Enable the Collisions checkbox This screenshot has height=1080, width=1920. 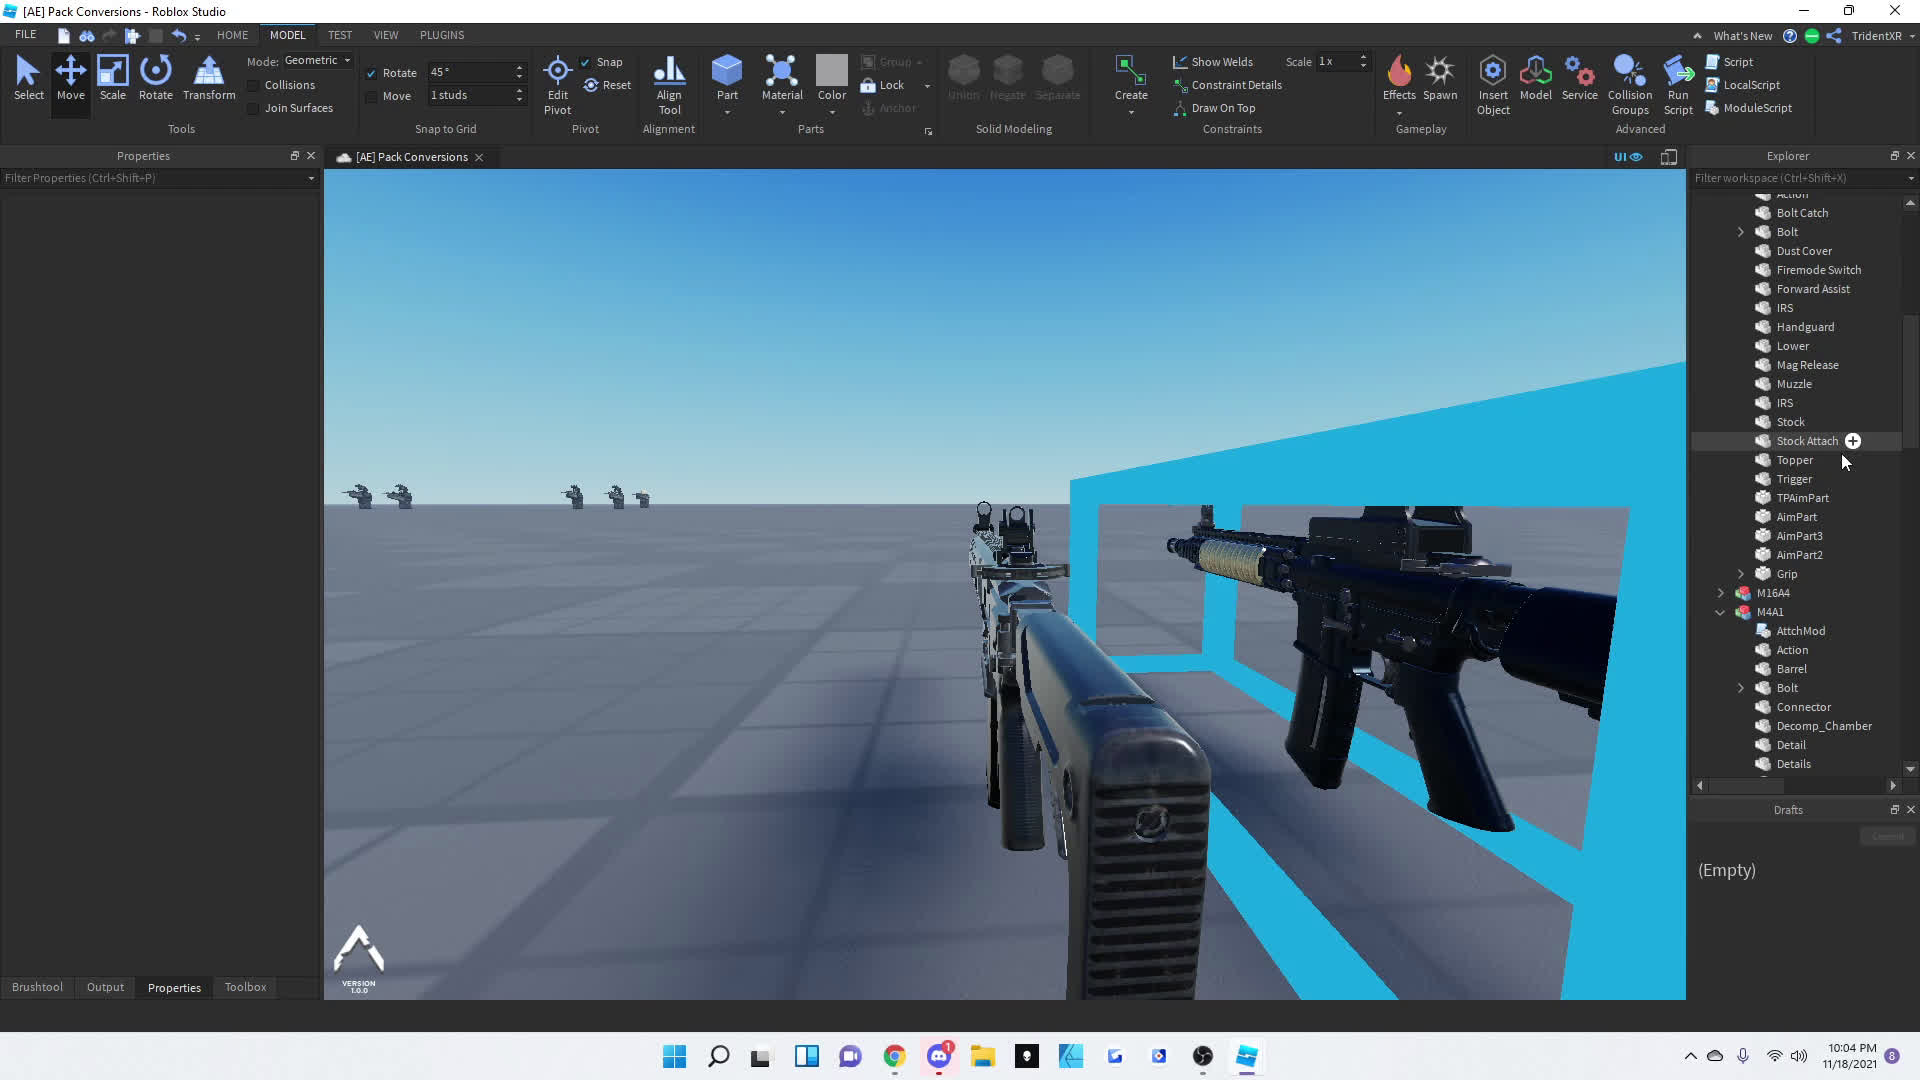pos(252,85)
